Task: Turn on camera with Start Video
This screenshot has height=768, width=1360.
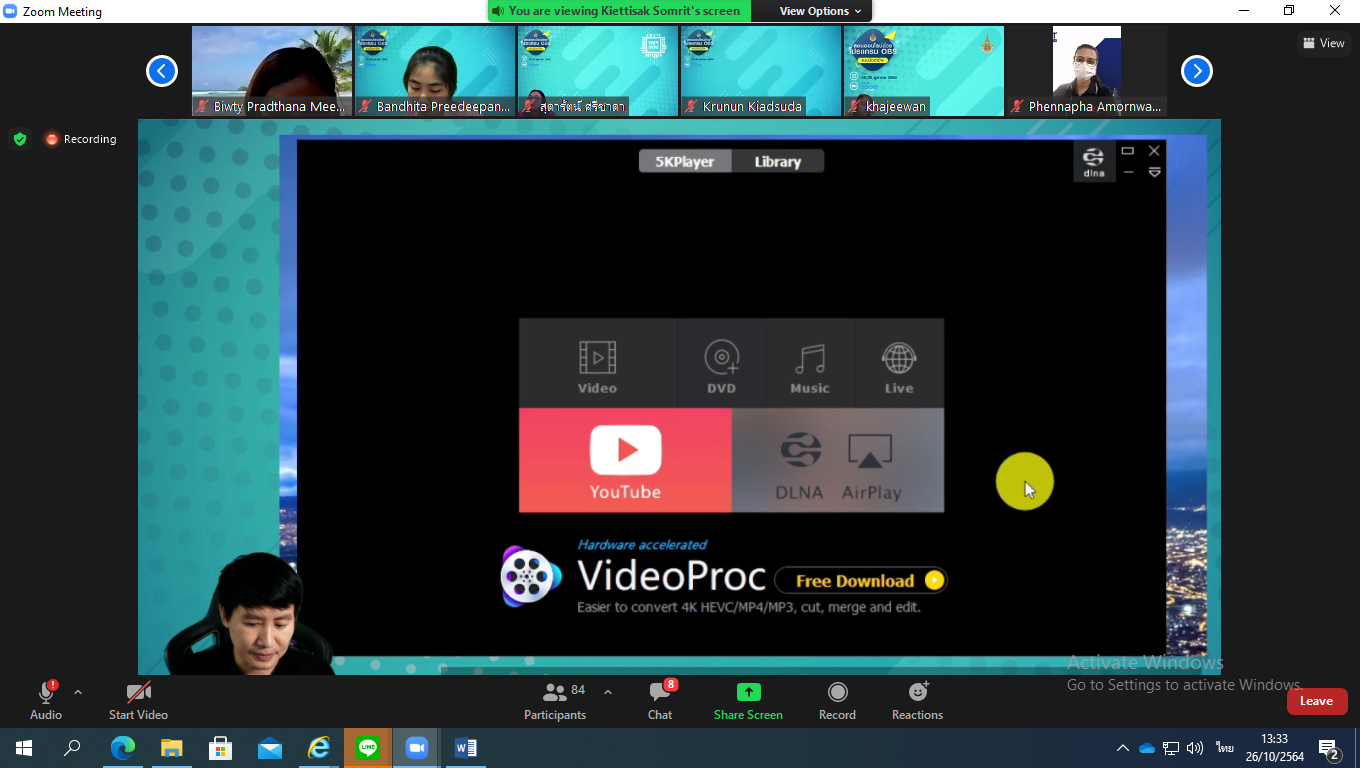Action: click(x=138, y=701)
